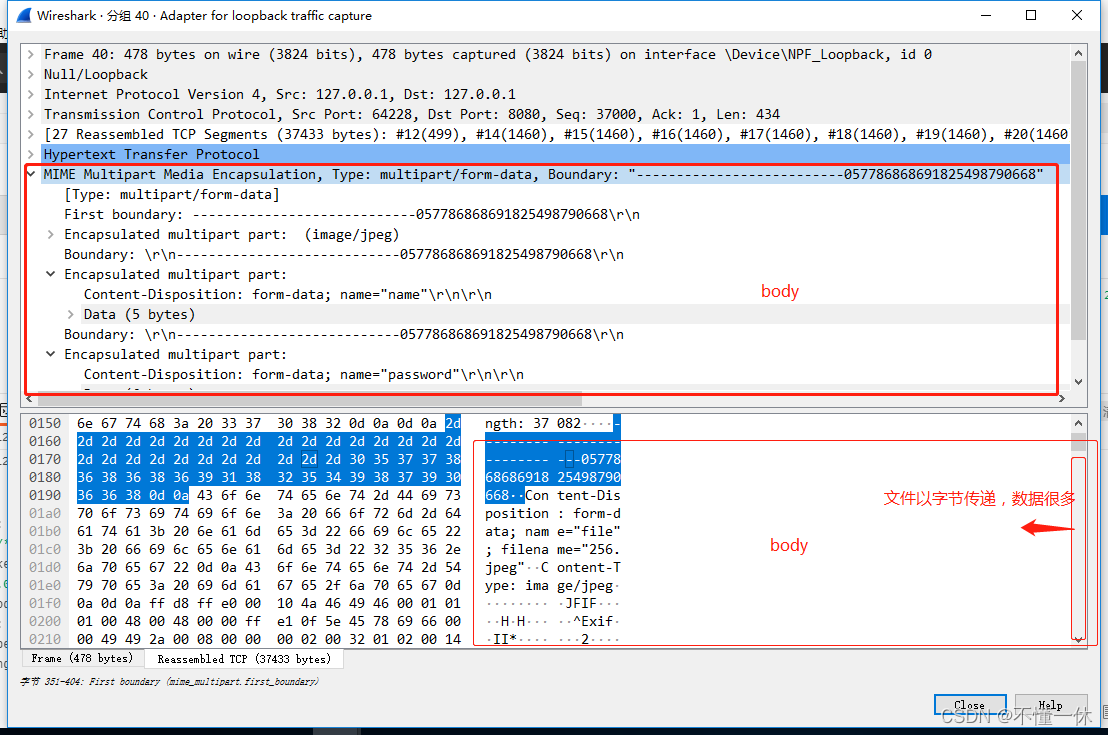The image size is (1108, 735).
Task: Click the Close button
Action: (970, 705)
